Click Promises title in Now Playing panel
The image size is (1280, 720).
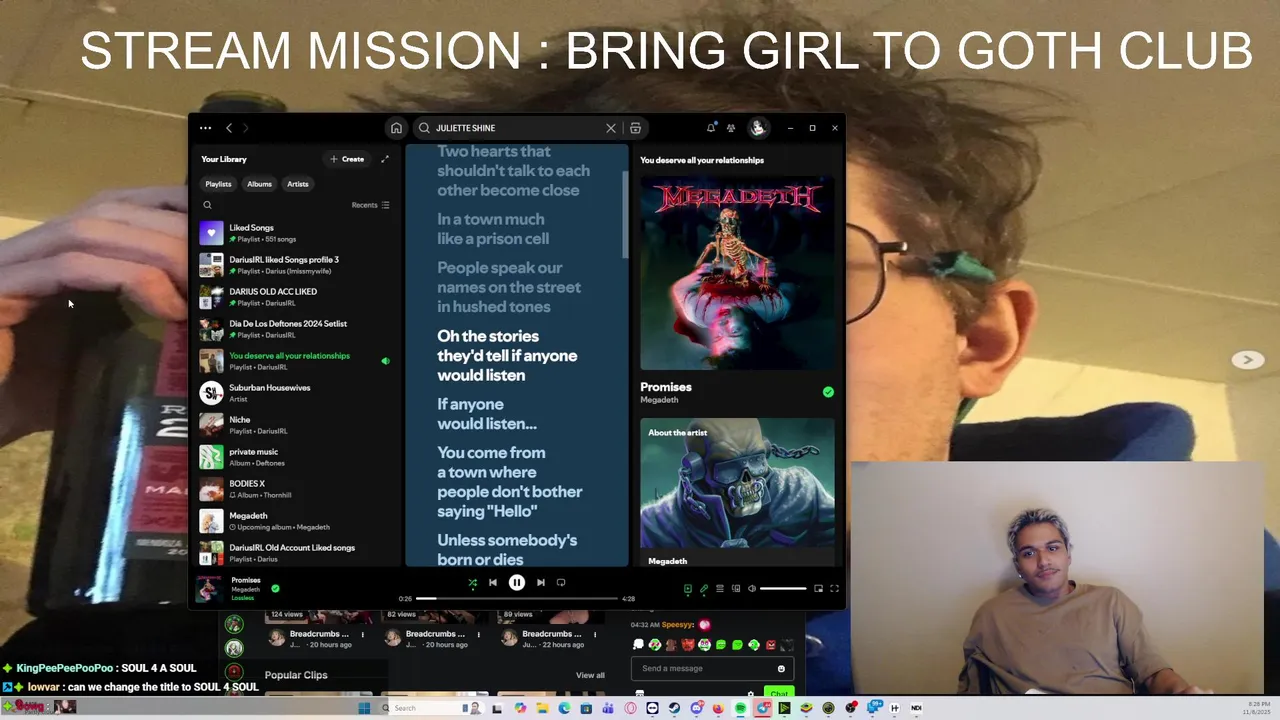[x=666, y=387]
